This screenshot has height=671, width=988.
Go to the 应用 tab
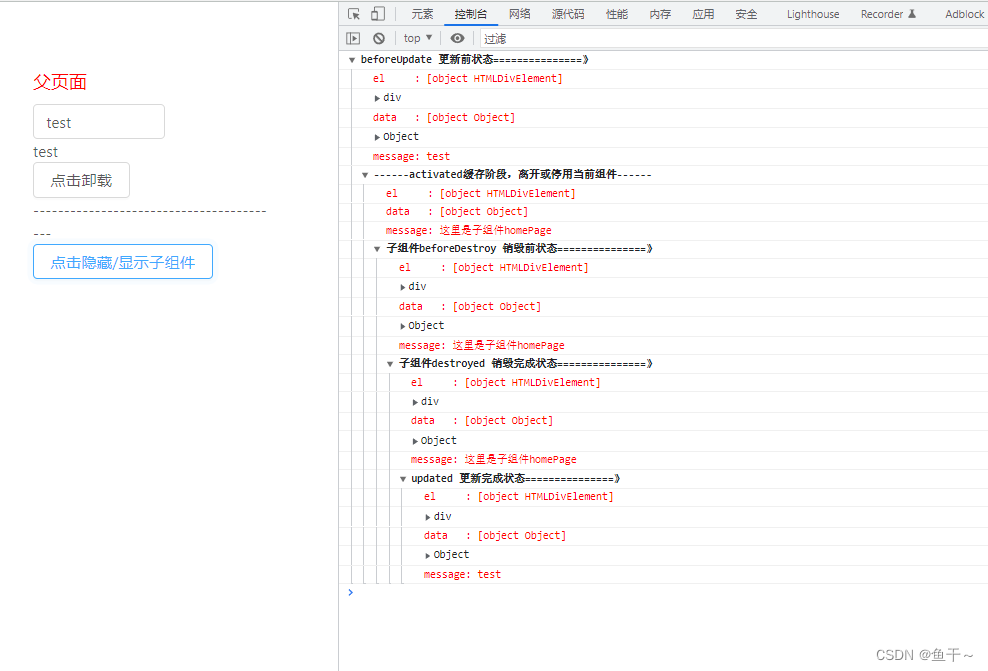click(703, 14)
